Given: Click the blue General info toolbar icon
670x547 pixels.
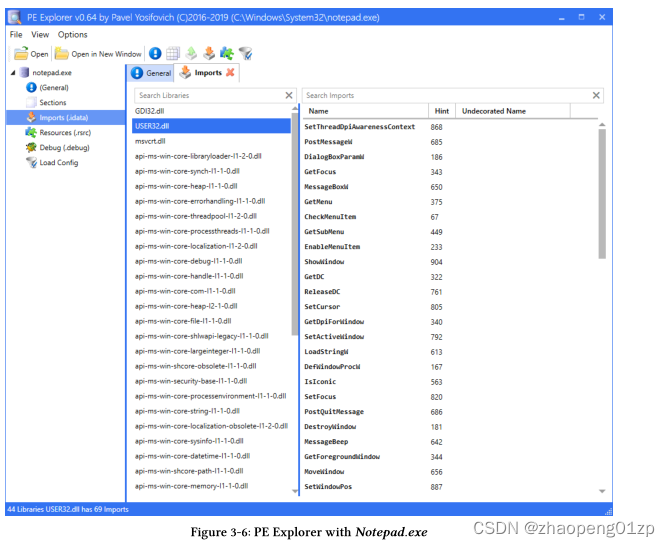Looking at the screenshot, I should coord(155,53).
